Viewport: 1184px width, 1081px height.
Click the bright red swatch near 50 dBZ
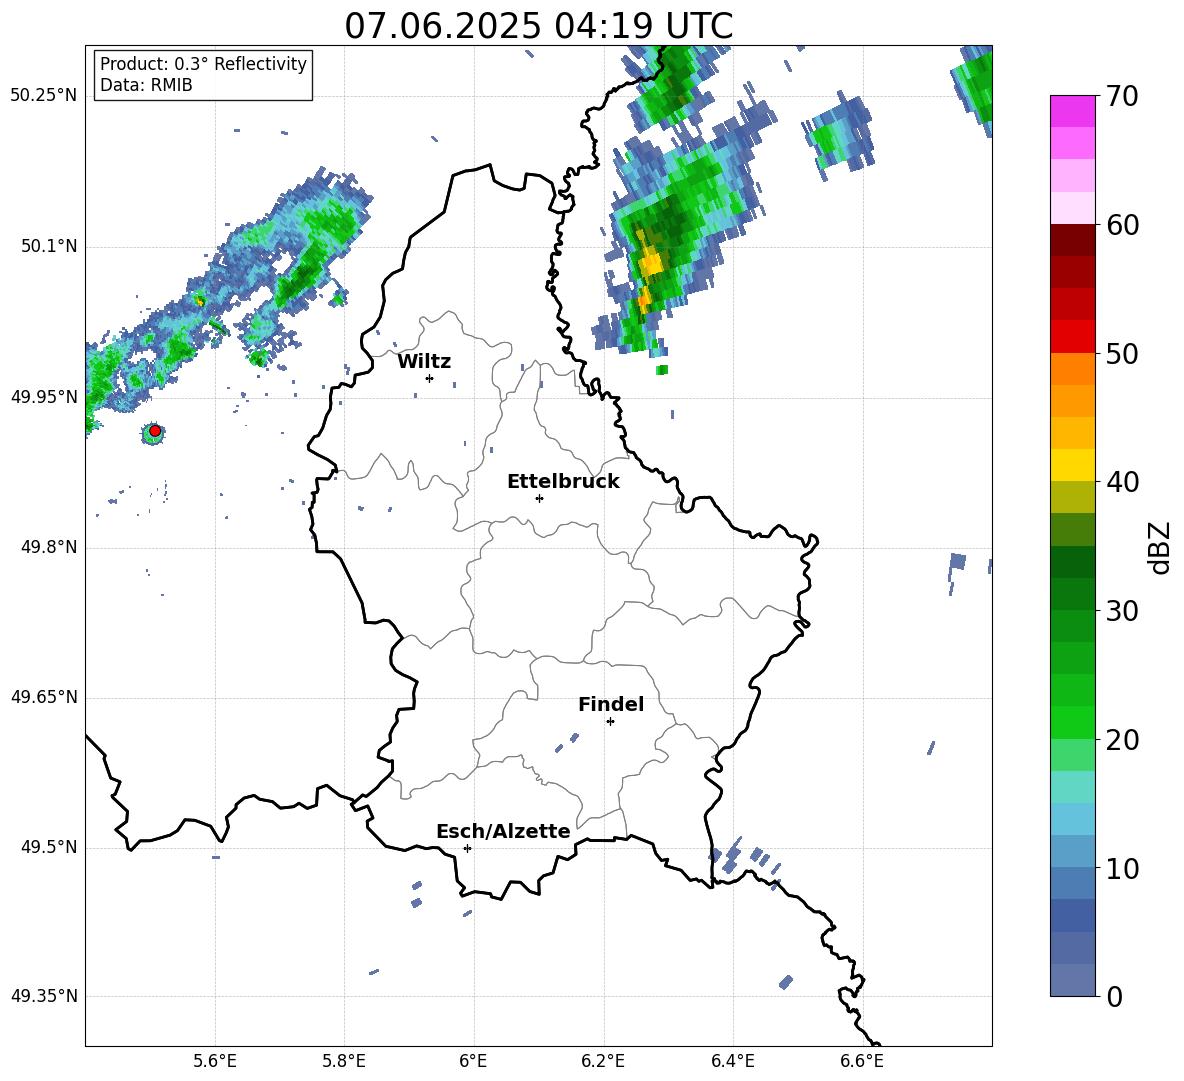tap(1072, 337)
